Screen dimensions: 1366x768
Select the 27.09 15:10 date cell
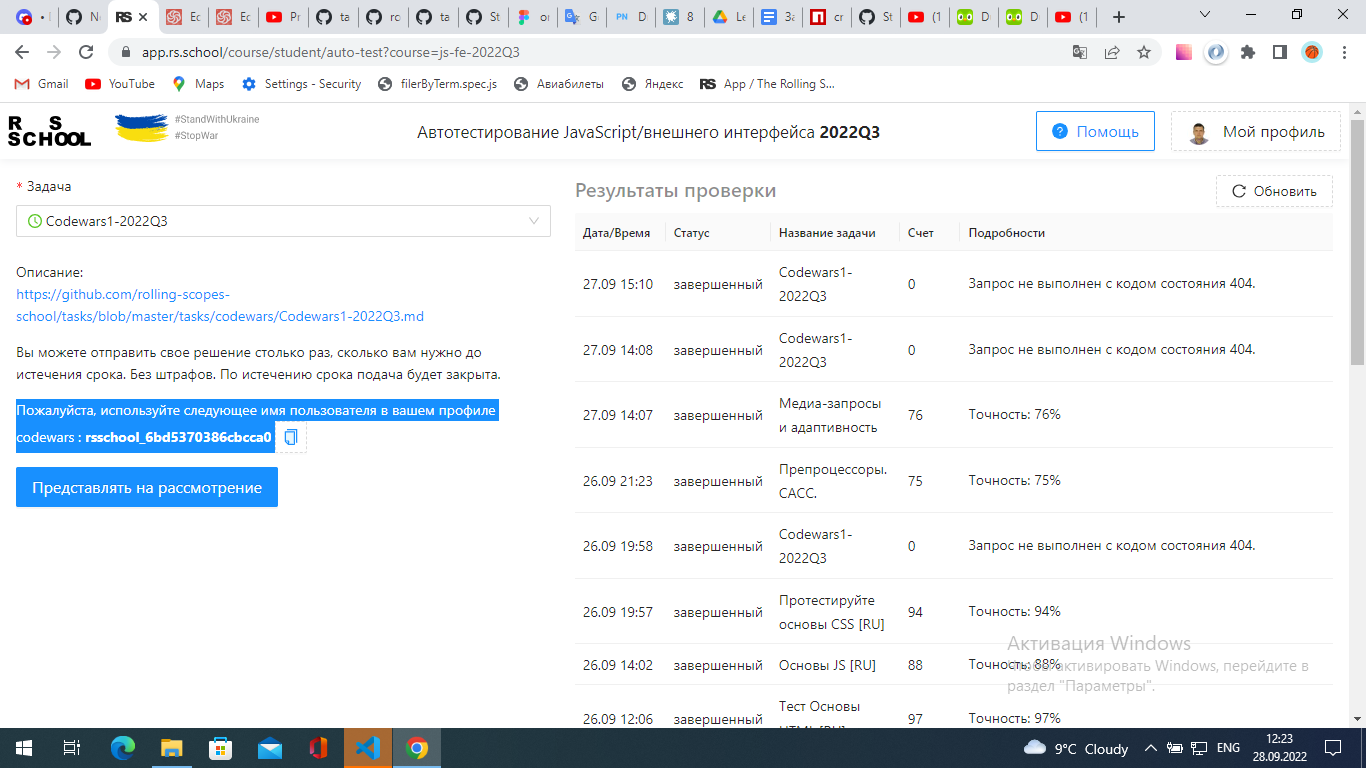[x=618, y=284]
